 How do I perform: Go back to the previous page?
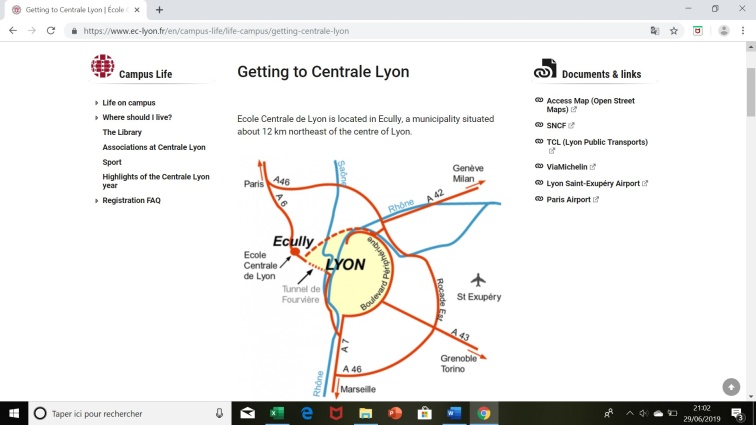[13, 31]
